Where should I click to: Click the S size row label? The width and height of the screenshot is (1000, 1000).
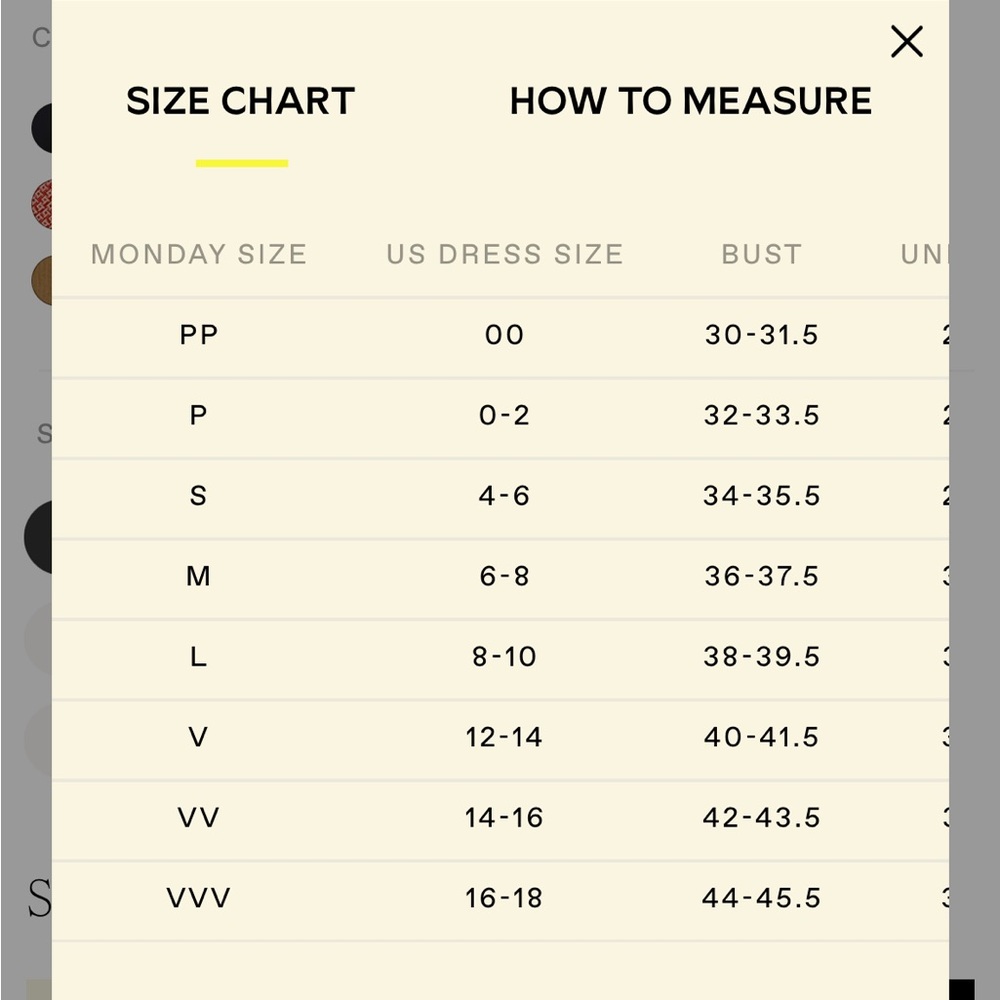coord(198,496)
